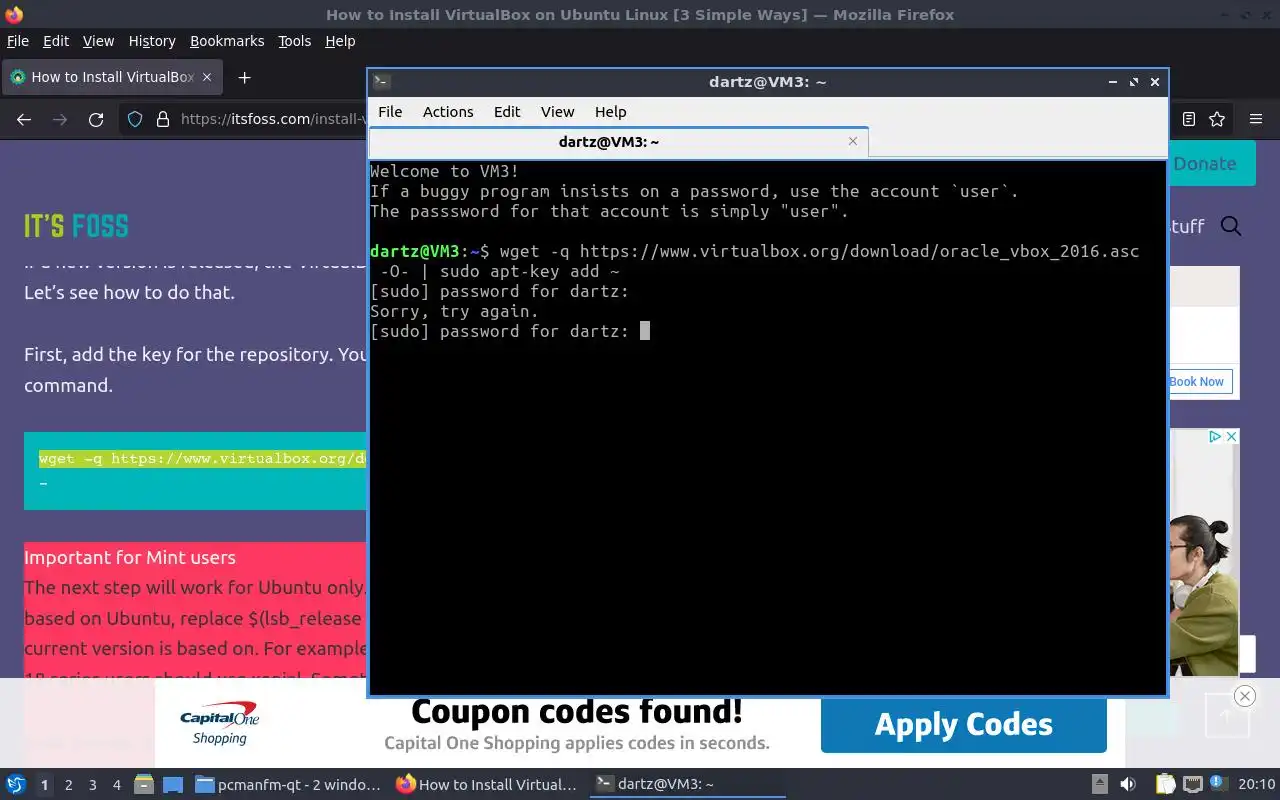This screenshot has width=1280, height=800.
Task: Select the How to Install VirtualBox browser tab
Action: 110,77
